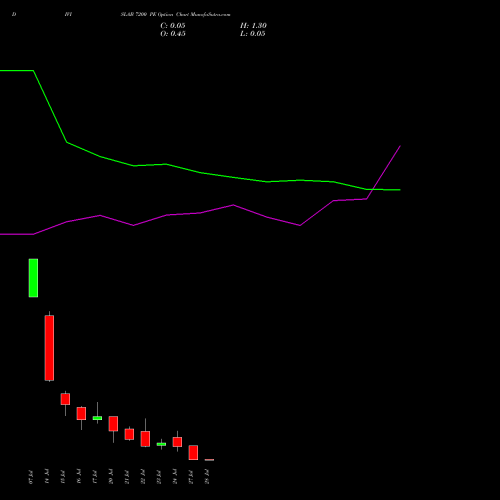Click the low value L: 0.05
The height and width of the screenshot is (500, 500).
click(253, 34)
